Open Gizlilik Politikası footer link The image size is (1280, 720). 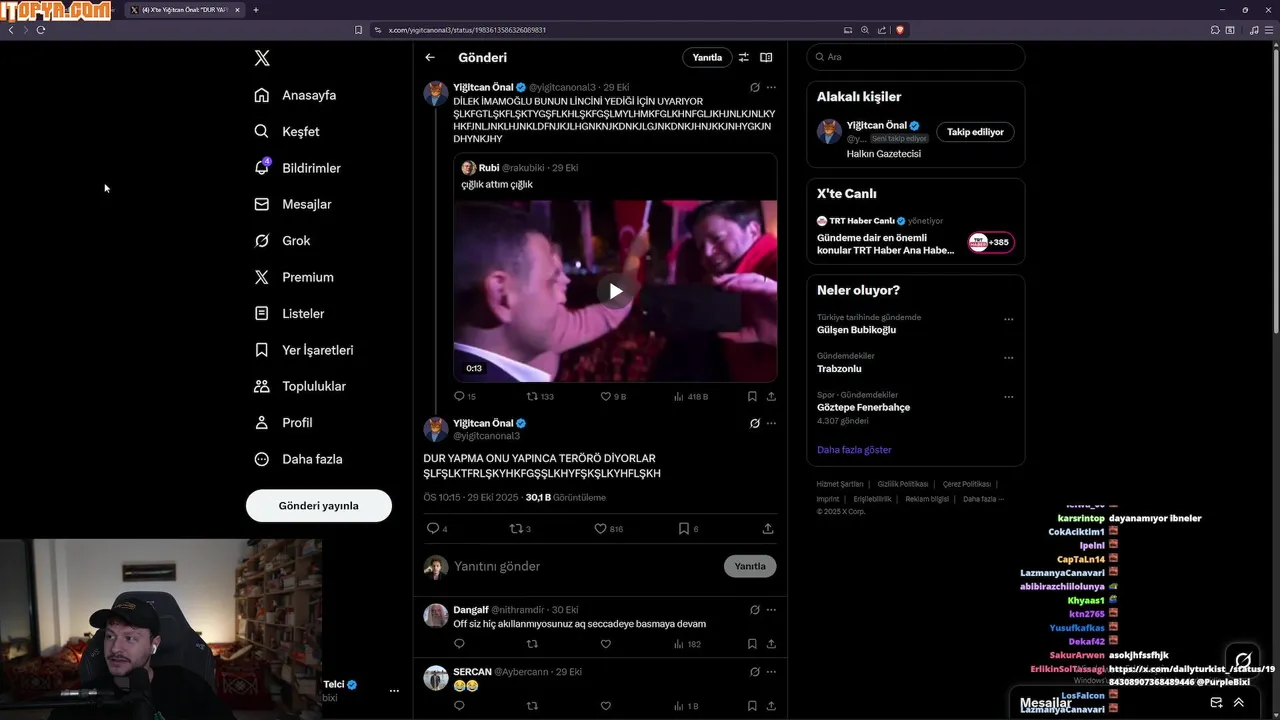[903, 484]
